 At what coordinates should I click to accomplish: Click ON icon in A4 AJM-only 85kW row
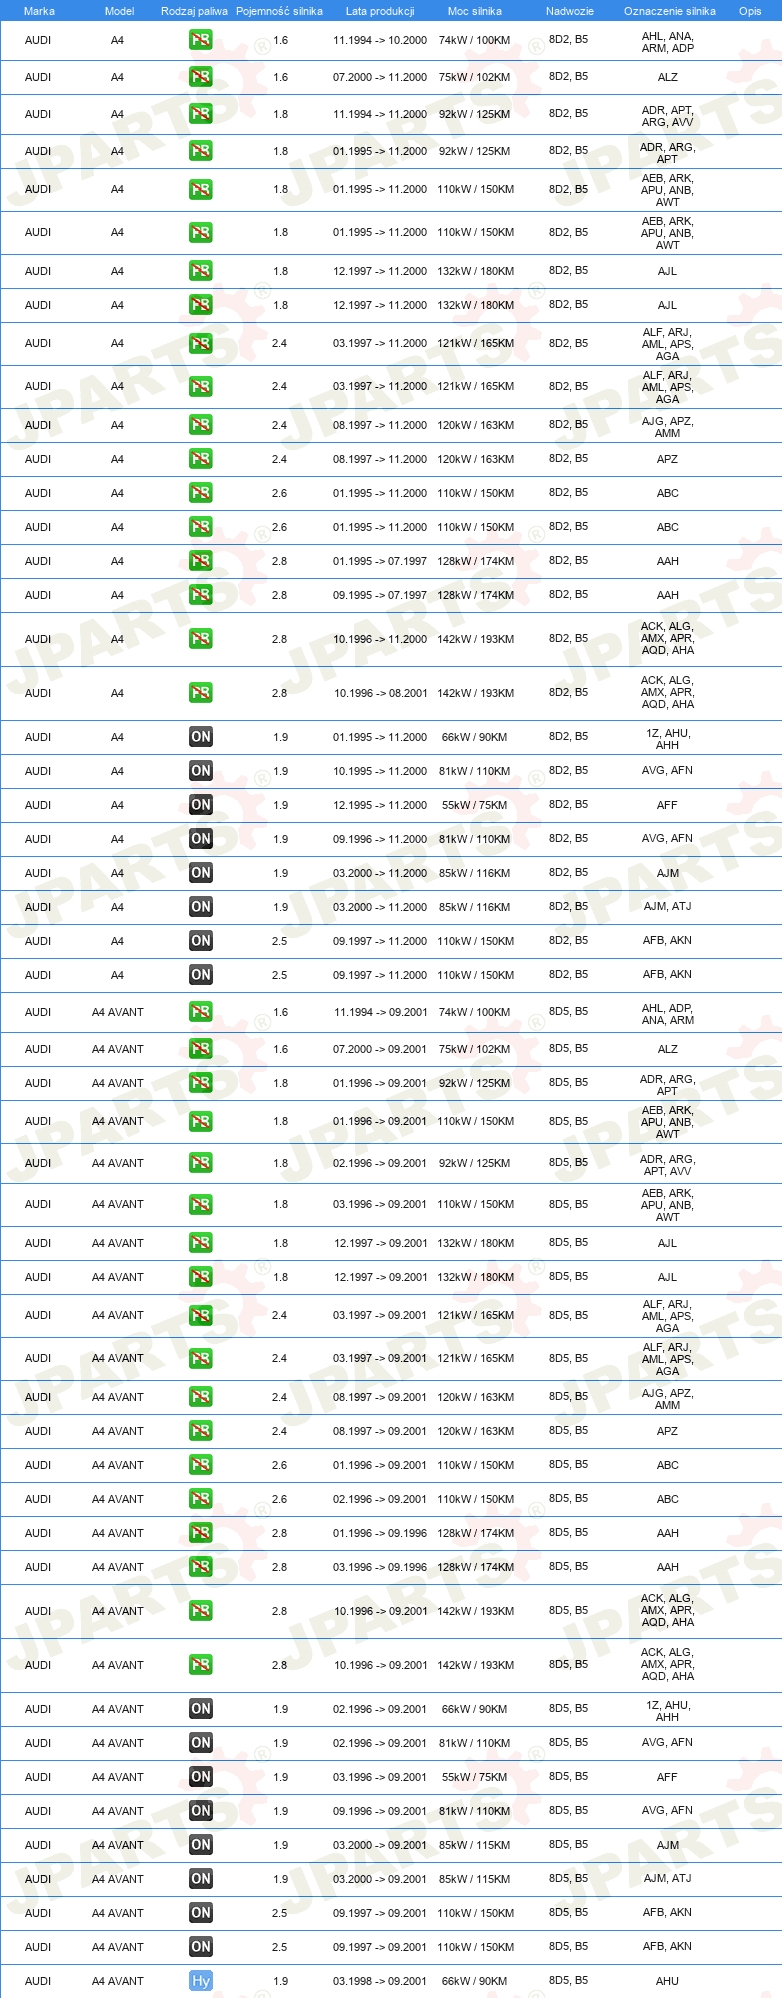click(x=200, y=873)
